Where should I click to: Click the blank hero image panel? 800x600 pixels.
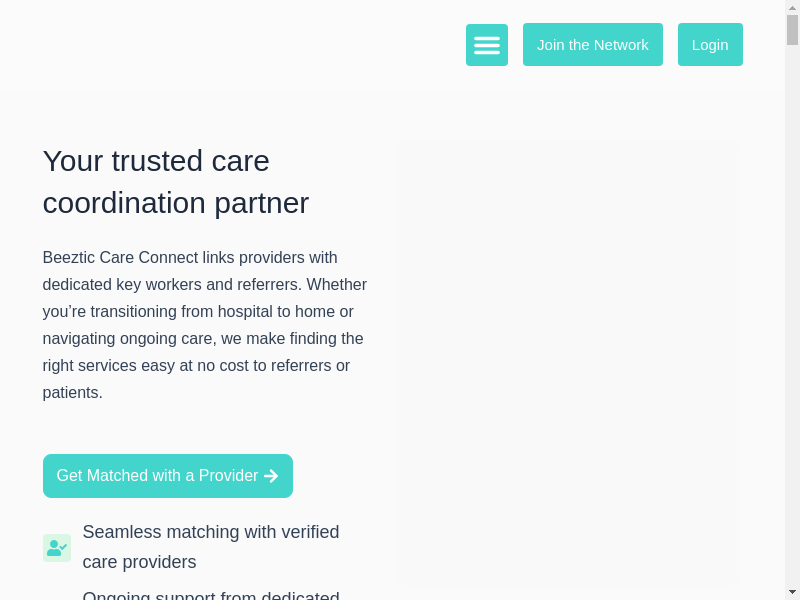570,360
